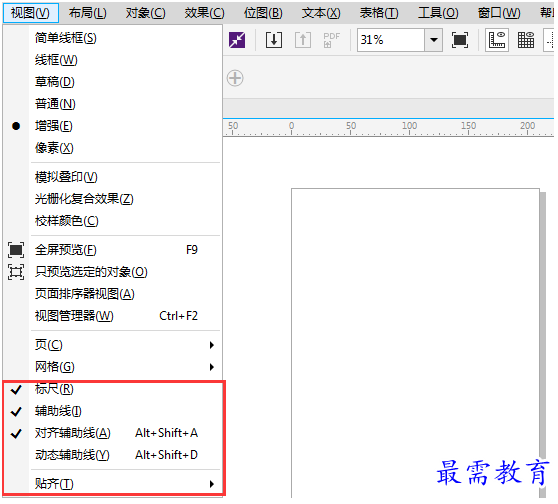Toggle 模拟叠印(V) option
This screenshot has height=504, width=558.
[x=112, y=177]
